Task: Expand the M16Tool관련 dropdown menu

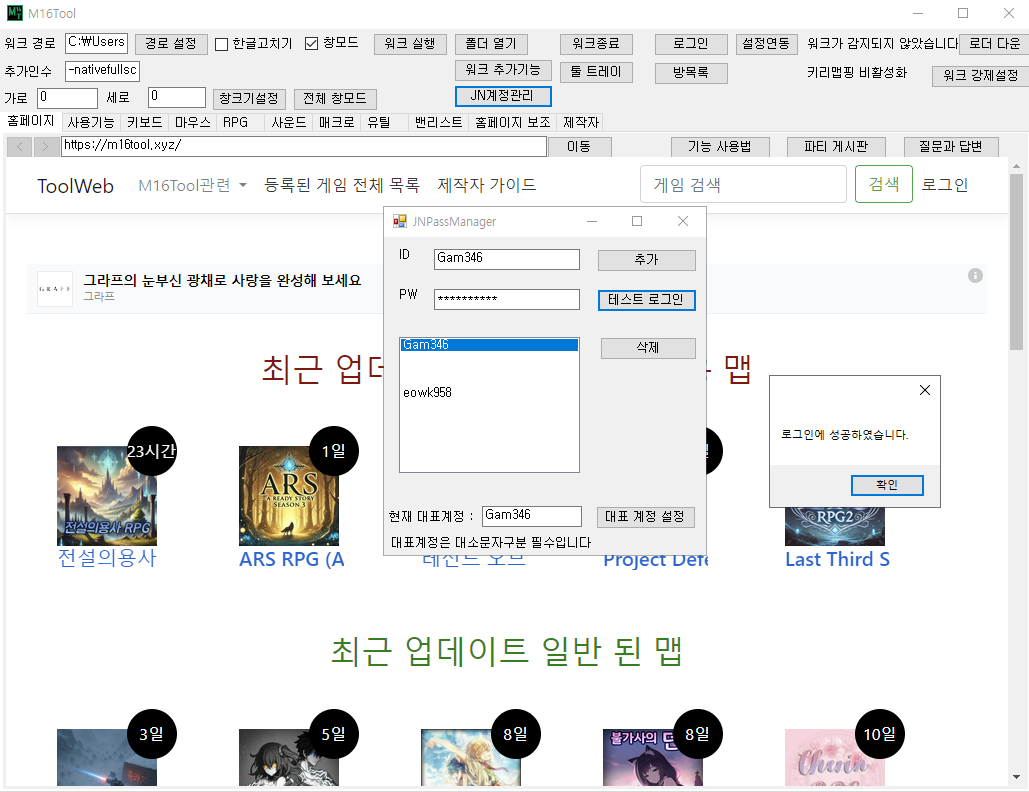Action: pyautogui.click(x=192, y=185)
